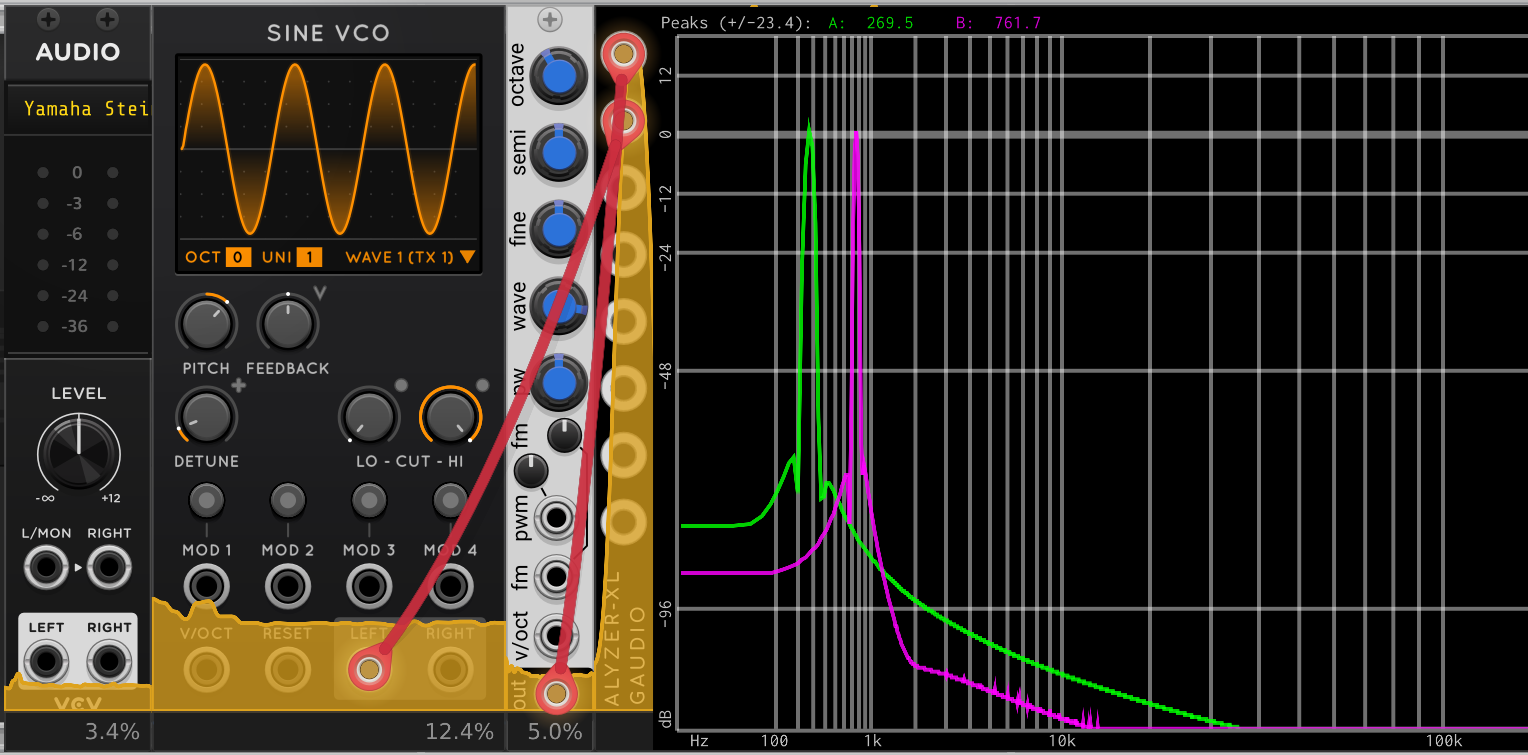Image resolution: width=1528 pixels, height=755 pixels.
Task: Open the WAVE 1 (TX 1) waveform dropdown
Action: [410, 257]
